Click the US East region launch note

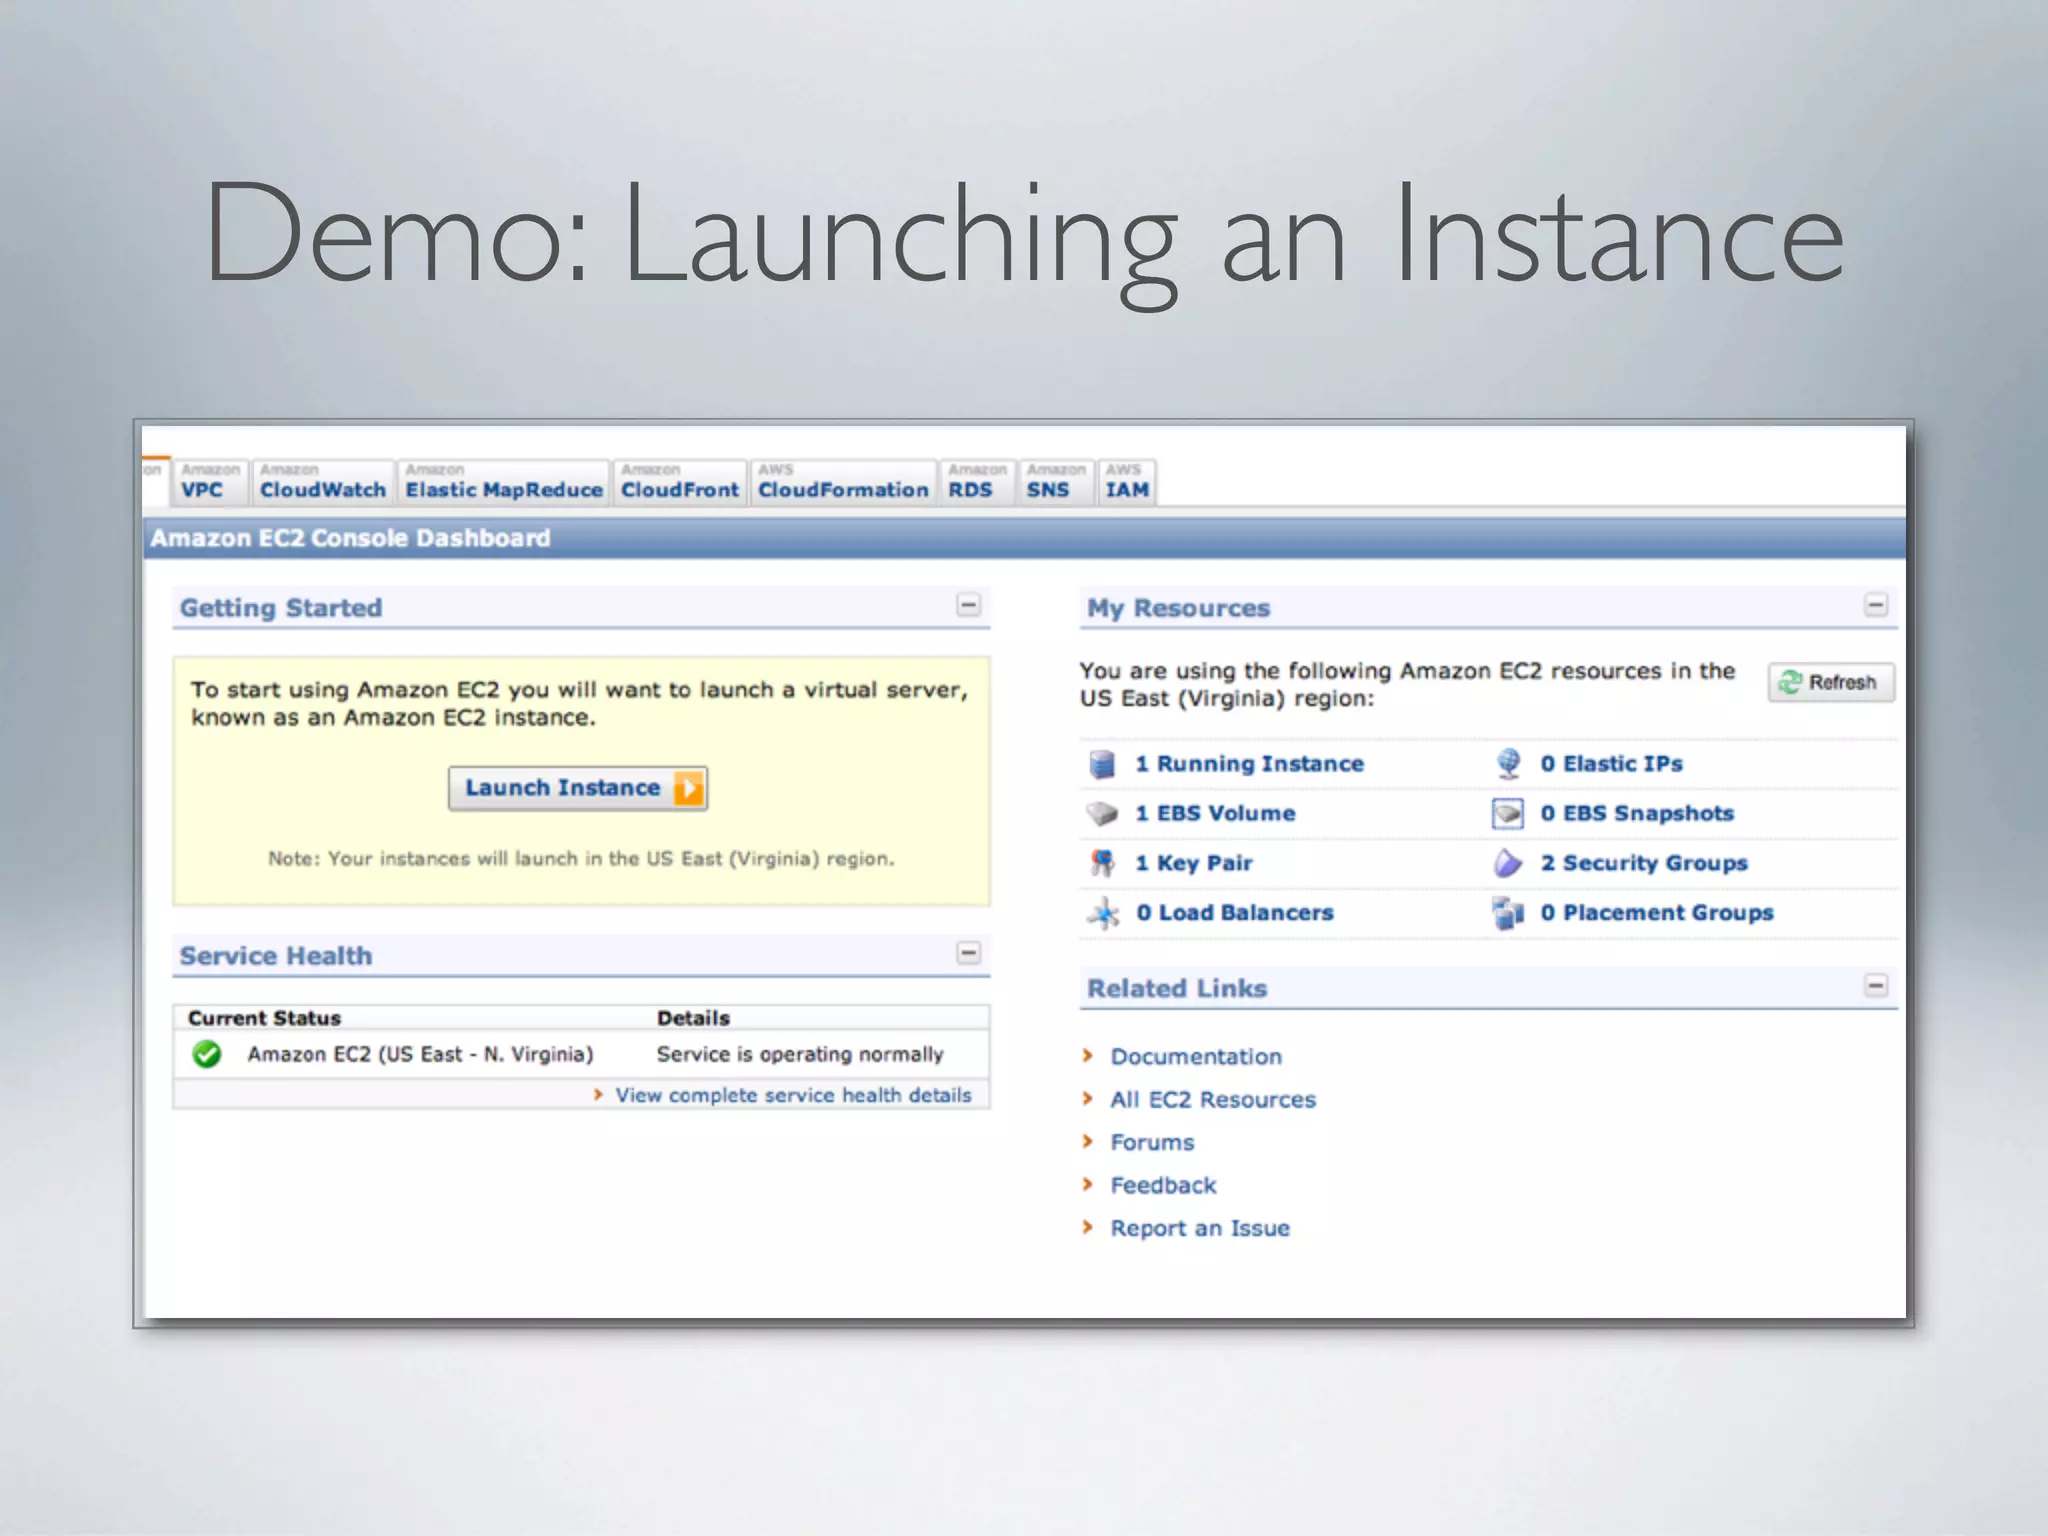coord(581,859)
